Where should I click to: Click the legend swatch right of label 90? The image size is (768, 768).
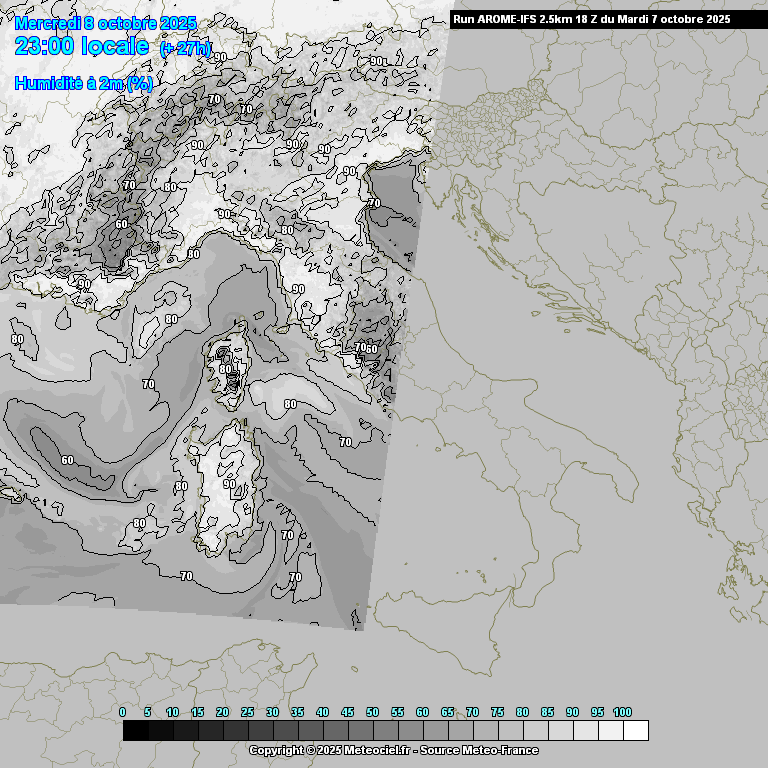click(585, 731)
